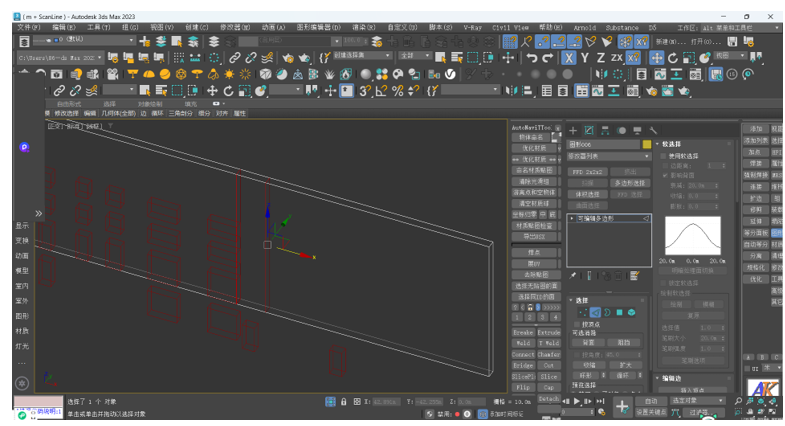Open the Utilities wrench tab
This screenshot has height=426, width=785.
[x=653, y=130]
